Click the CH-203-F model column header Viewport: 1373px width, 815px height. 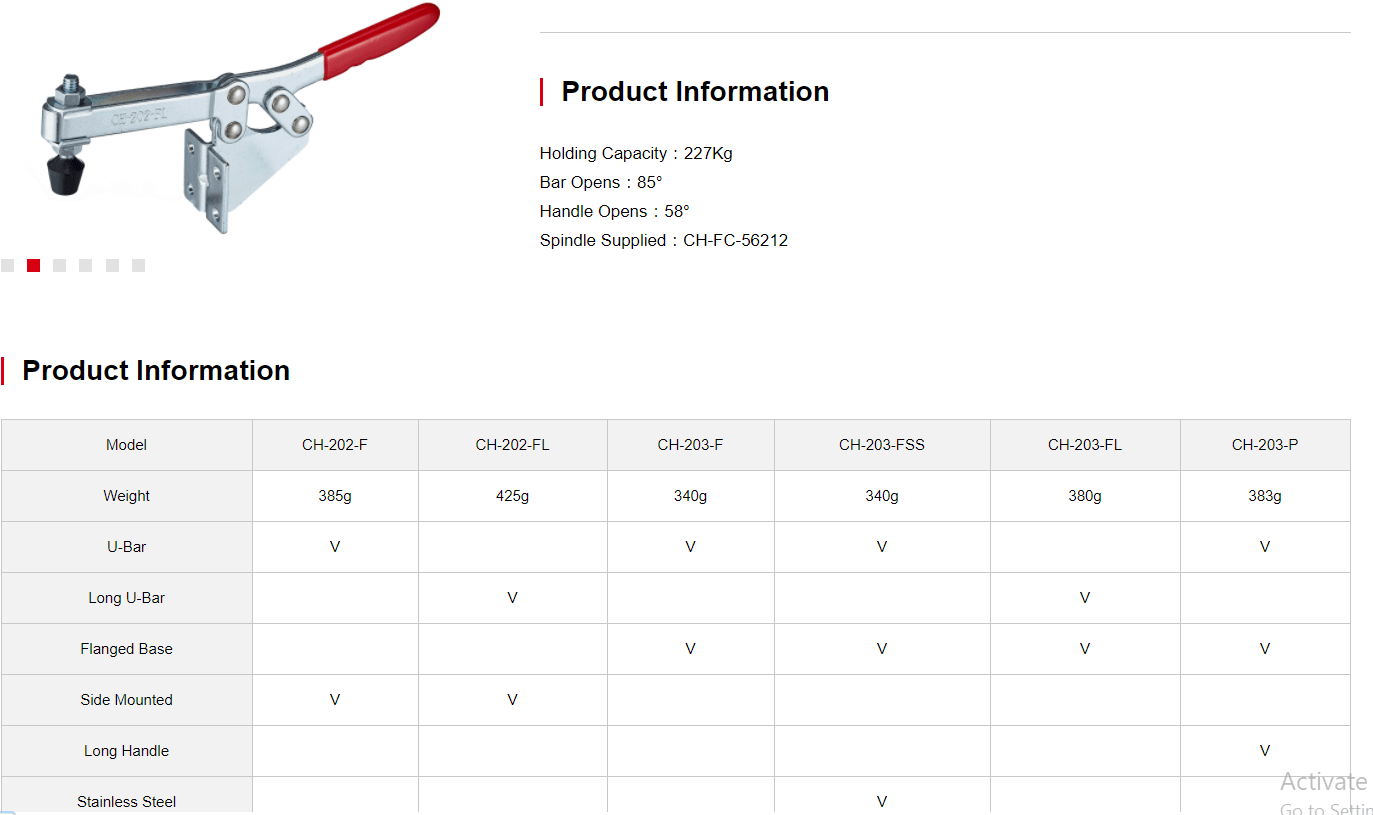pos(690,445)
